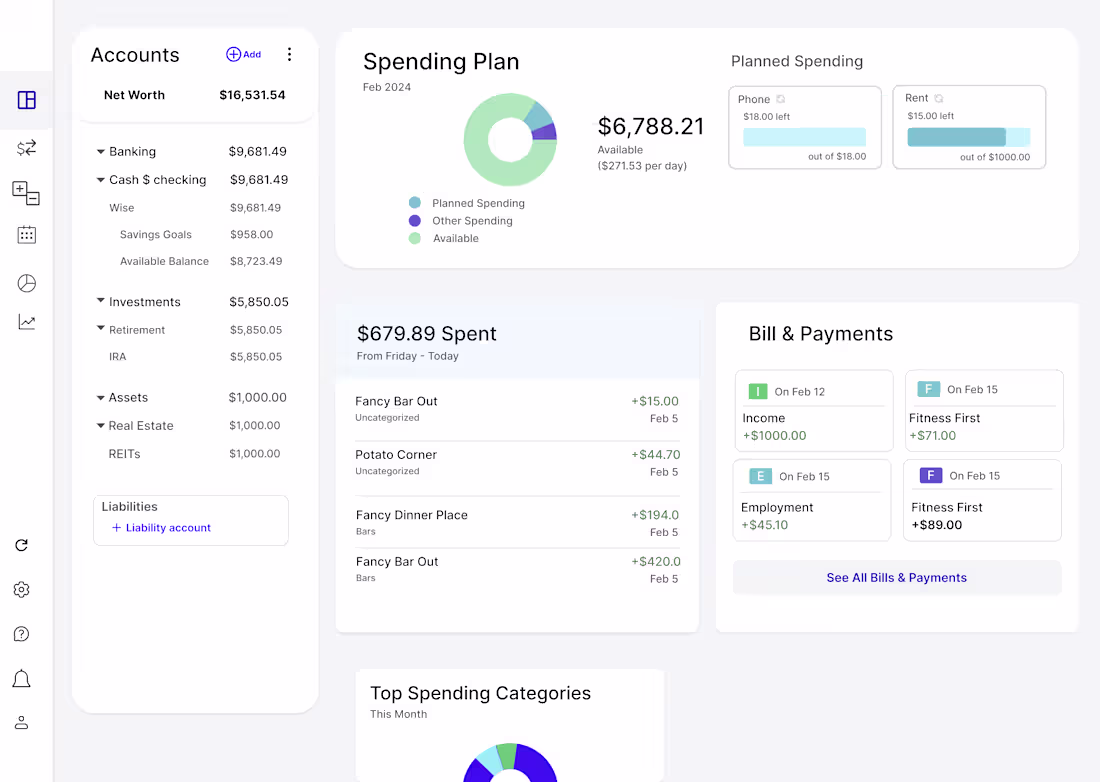1100x782 pixels.
Task: Click the icon next to Phone label
Action: (781, 99)
